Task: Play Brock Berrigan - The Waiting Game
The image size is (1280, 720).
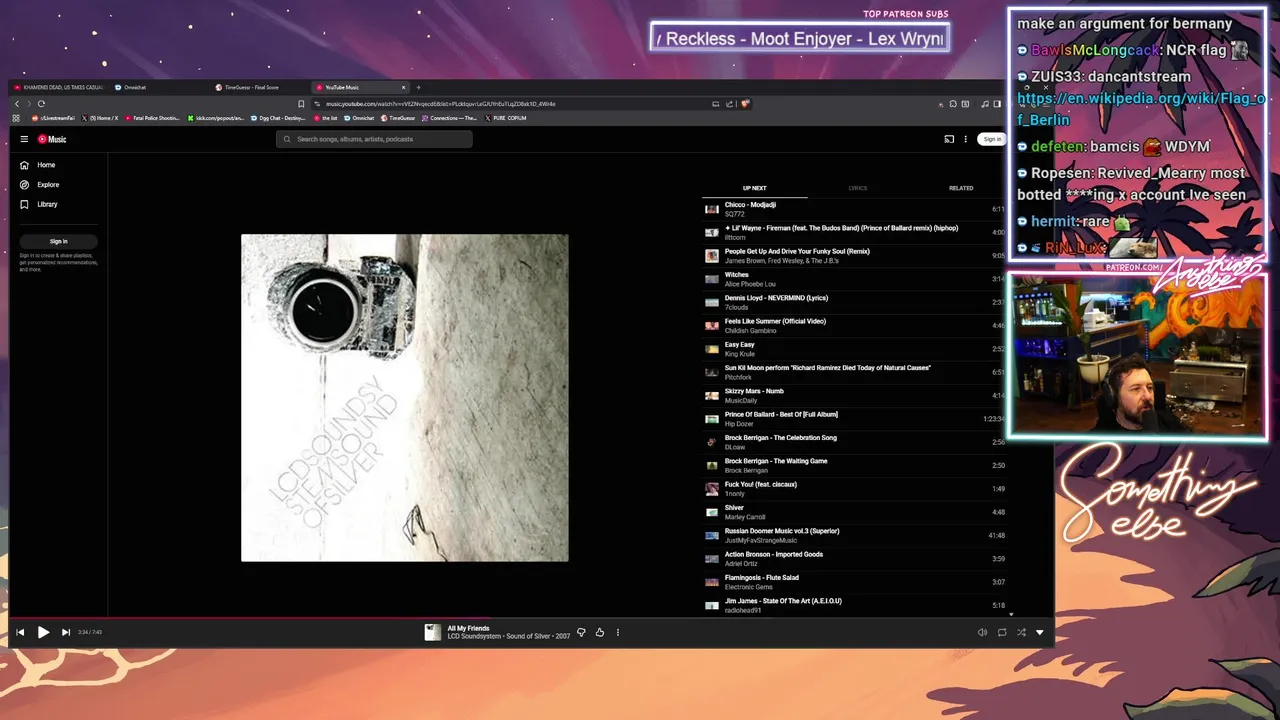Action: point(855,465)
